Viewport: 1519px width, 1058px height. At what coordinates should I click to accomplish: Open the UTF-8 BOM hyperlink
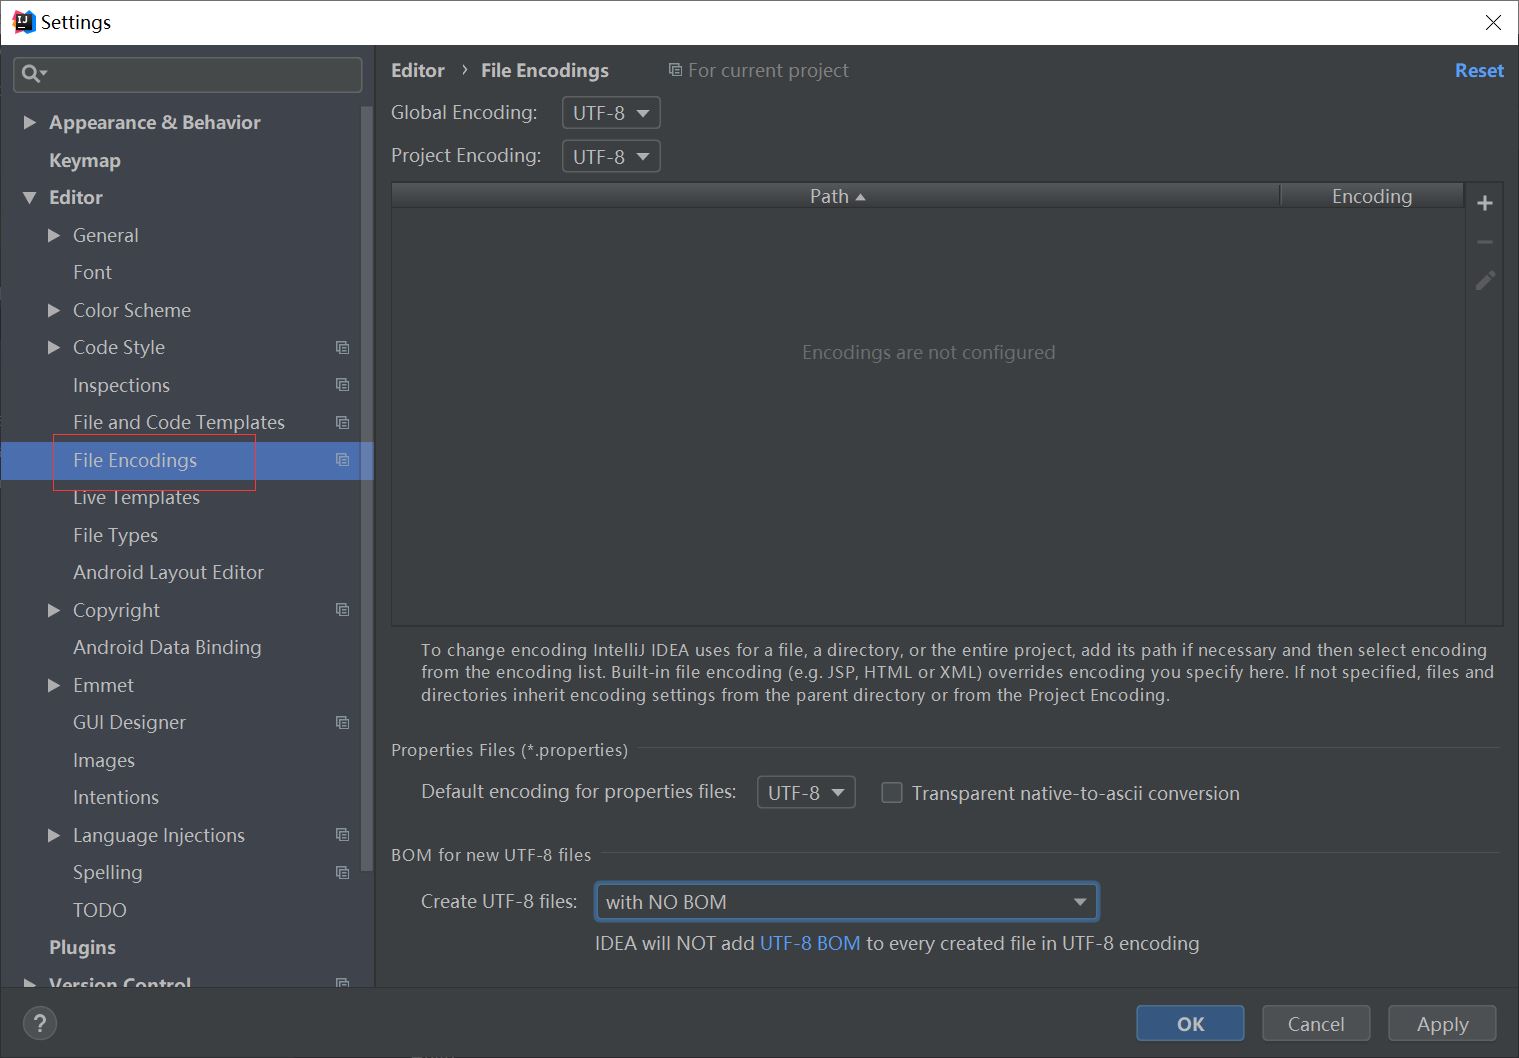pyautogui.click(x=810, y=943)
